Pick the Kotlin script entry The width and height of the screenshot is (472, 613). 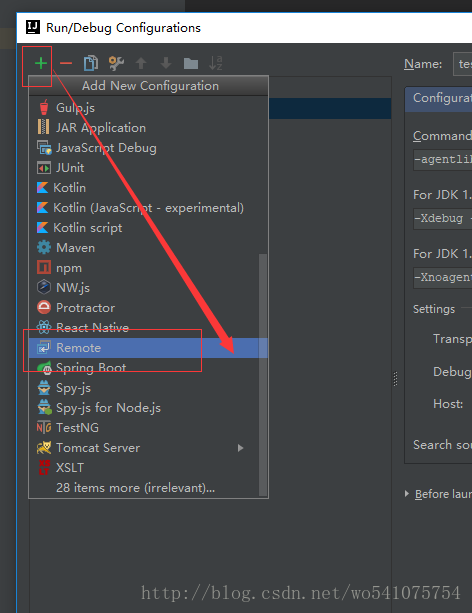tap(144, 228)
